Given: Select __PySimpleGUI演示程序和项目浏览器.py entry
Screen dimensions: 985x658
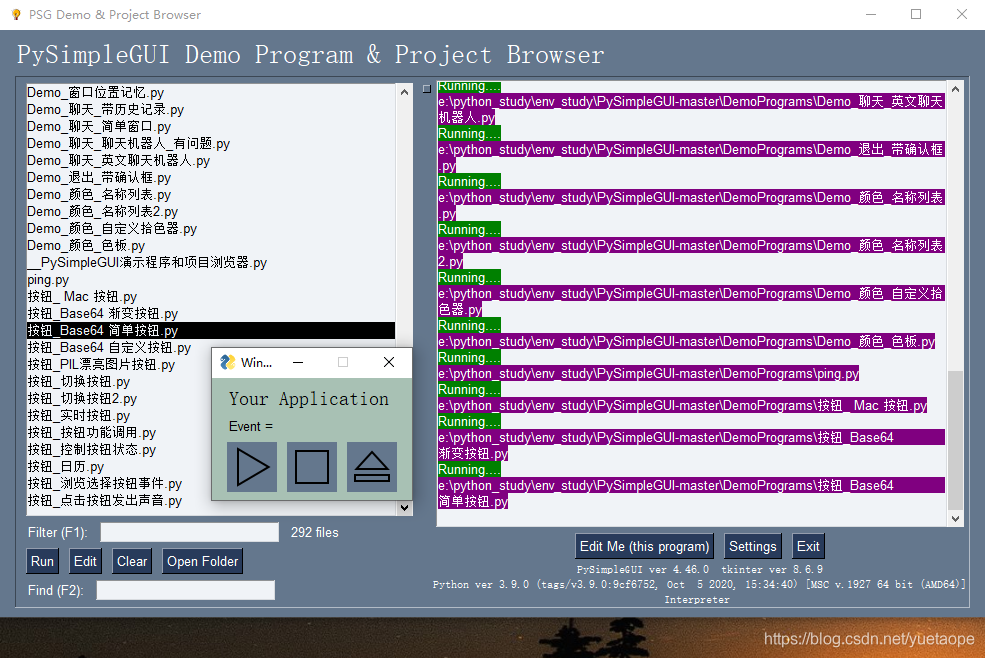Looking at the screenshot, I should (211, 262).
